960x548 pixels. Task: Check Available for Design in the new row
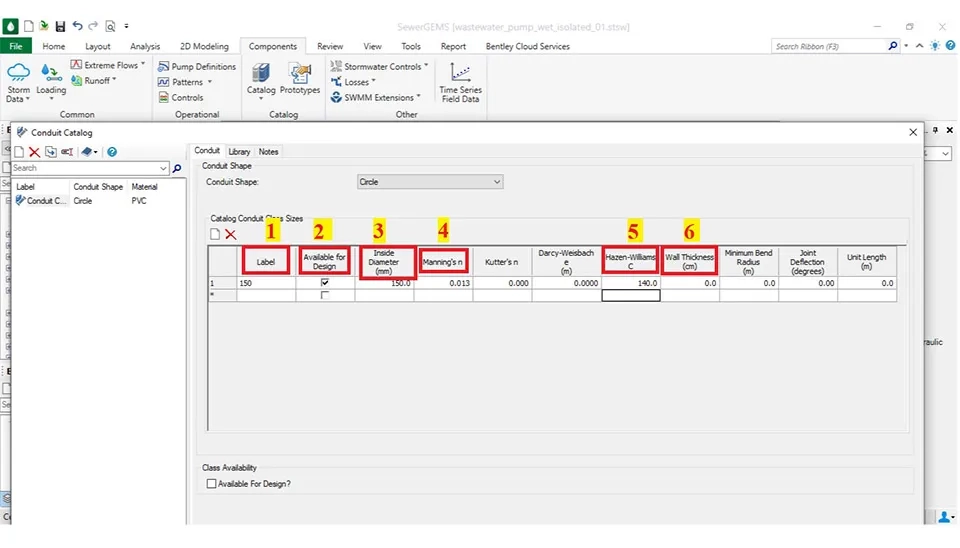point(325,296)
